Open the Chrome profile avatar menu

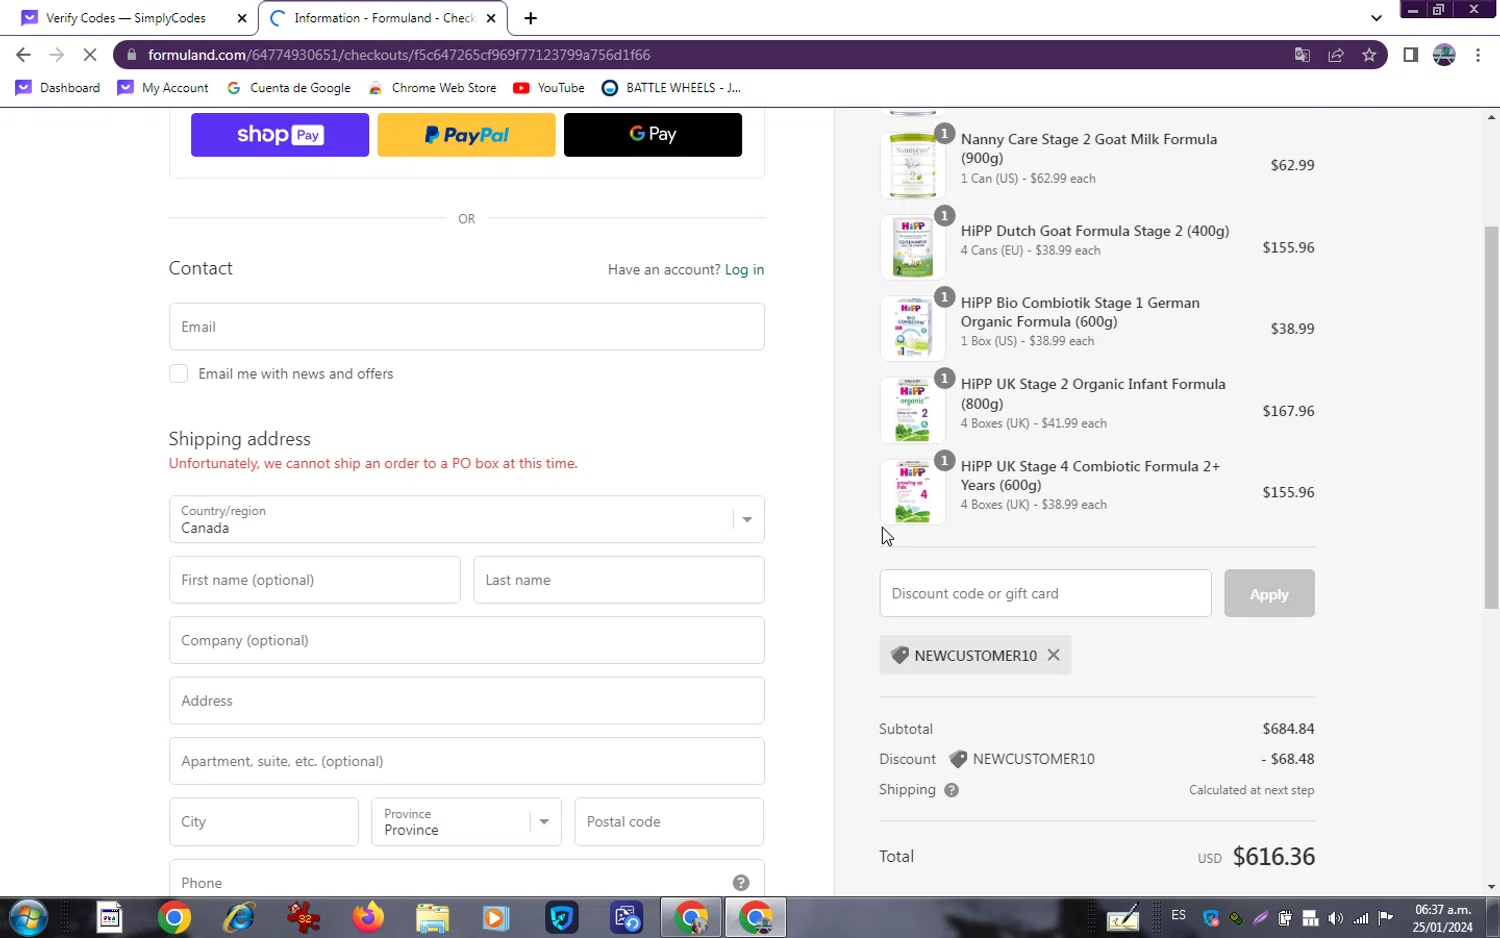tap(1444, 55)
